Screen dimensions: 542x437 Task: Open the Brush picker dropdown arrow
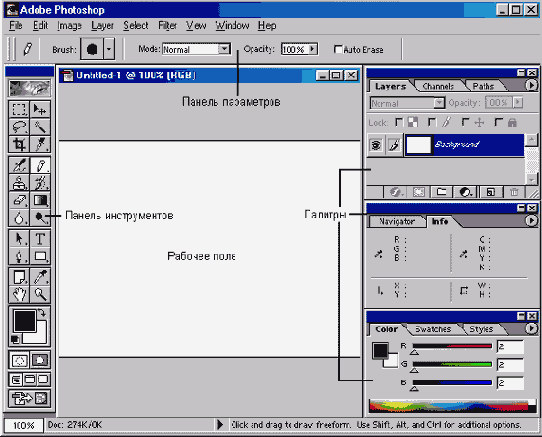click(109, 49)
